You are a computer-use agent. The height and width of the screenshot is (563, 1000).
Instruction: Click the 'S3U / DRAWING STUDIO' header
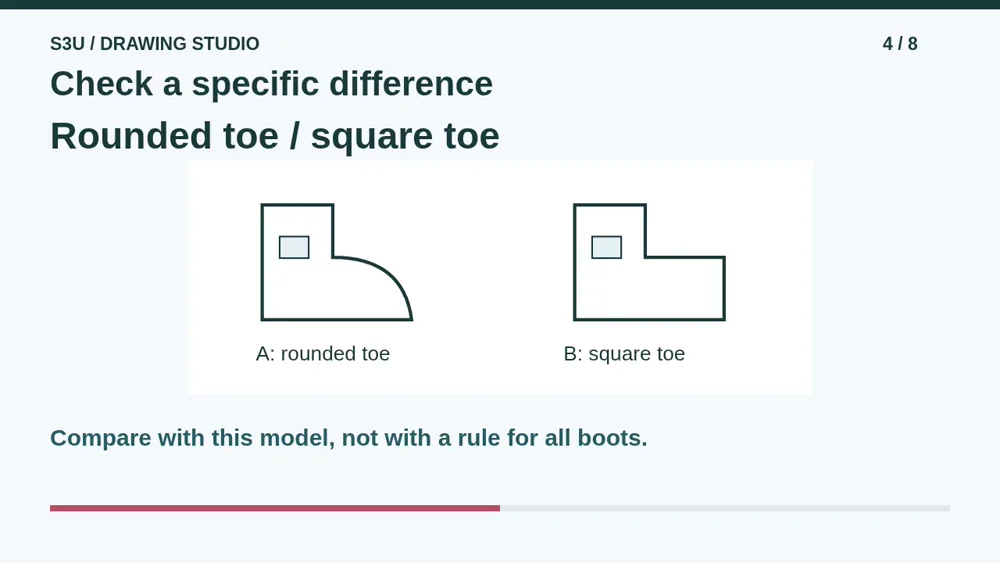point(155,44)
